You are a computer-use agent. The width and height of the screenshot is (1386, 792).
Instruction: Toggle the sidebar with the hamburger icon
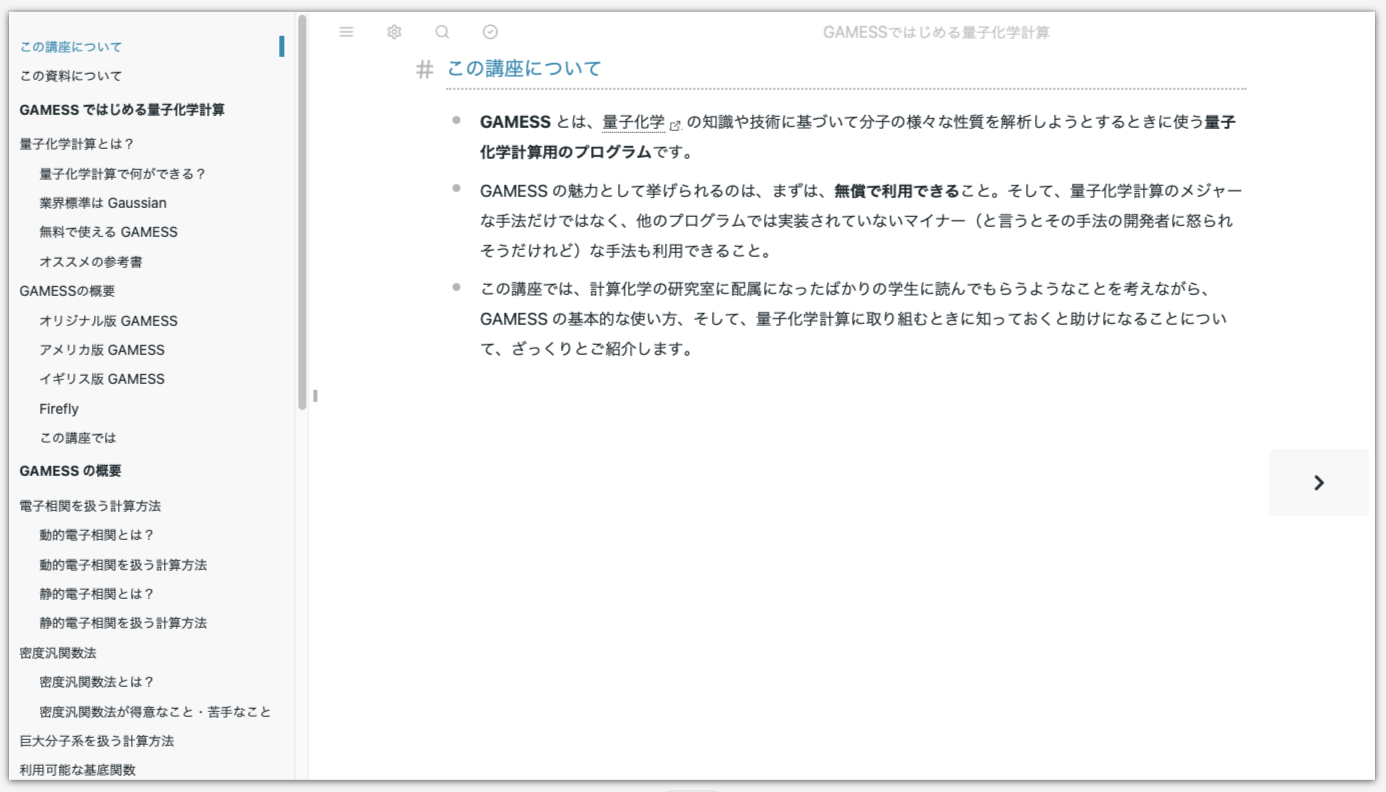coord(346,32)
